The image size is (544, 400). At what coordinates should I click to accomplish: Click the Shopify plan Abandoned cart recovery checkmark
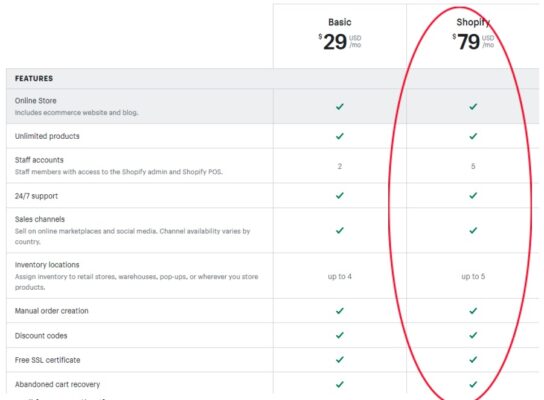[x=473, y=384]
